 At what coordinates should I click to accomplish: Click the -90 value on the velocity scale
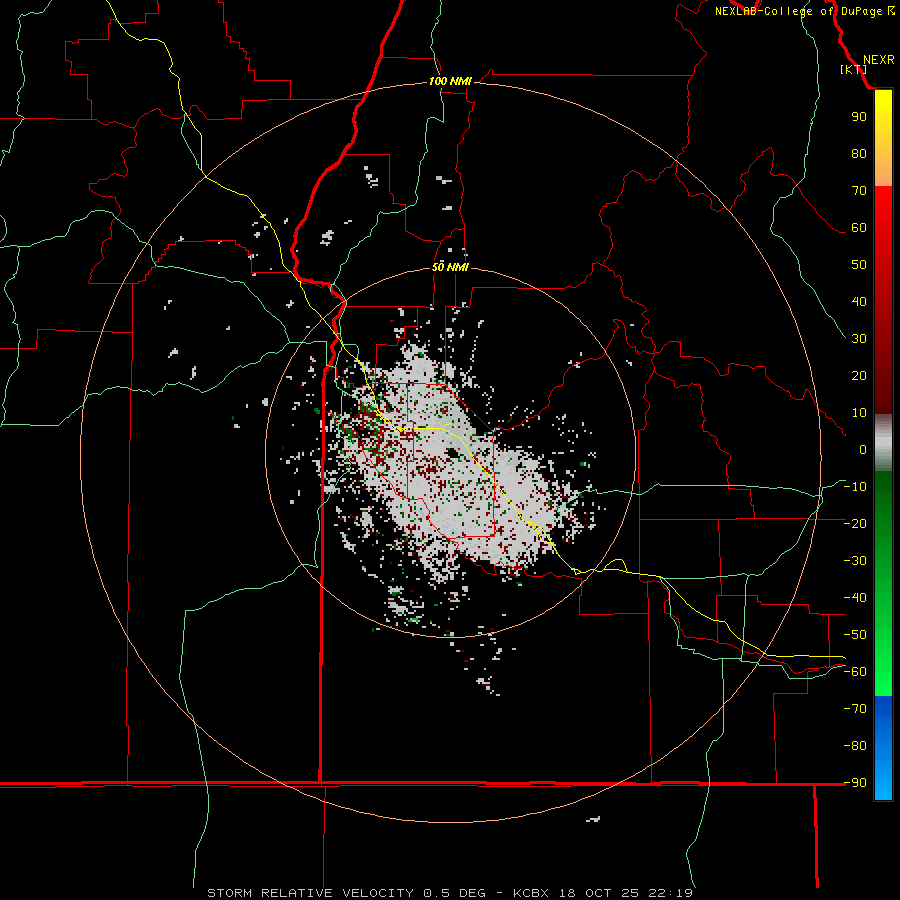[855, 783]
